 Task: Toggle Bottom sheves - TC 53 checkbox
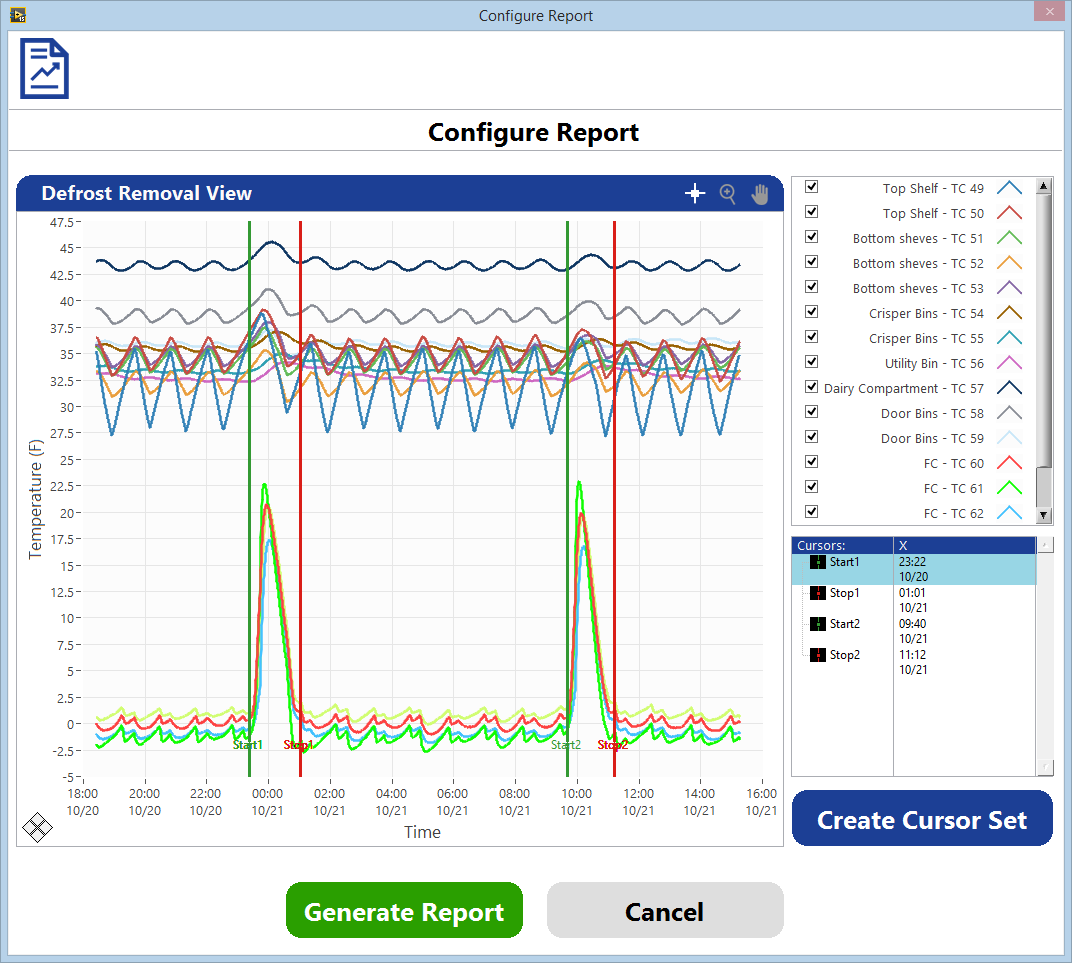[812, 286]
